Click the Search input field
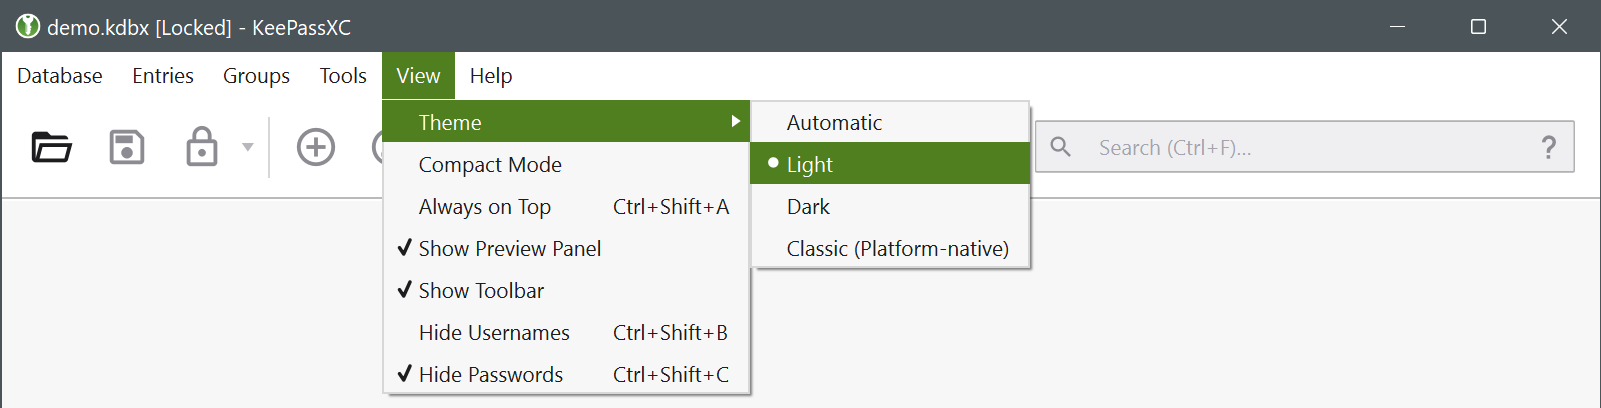 click(1300, 147)
